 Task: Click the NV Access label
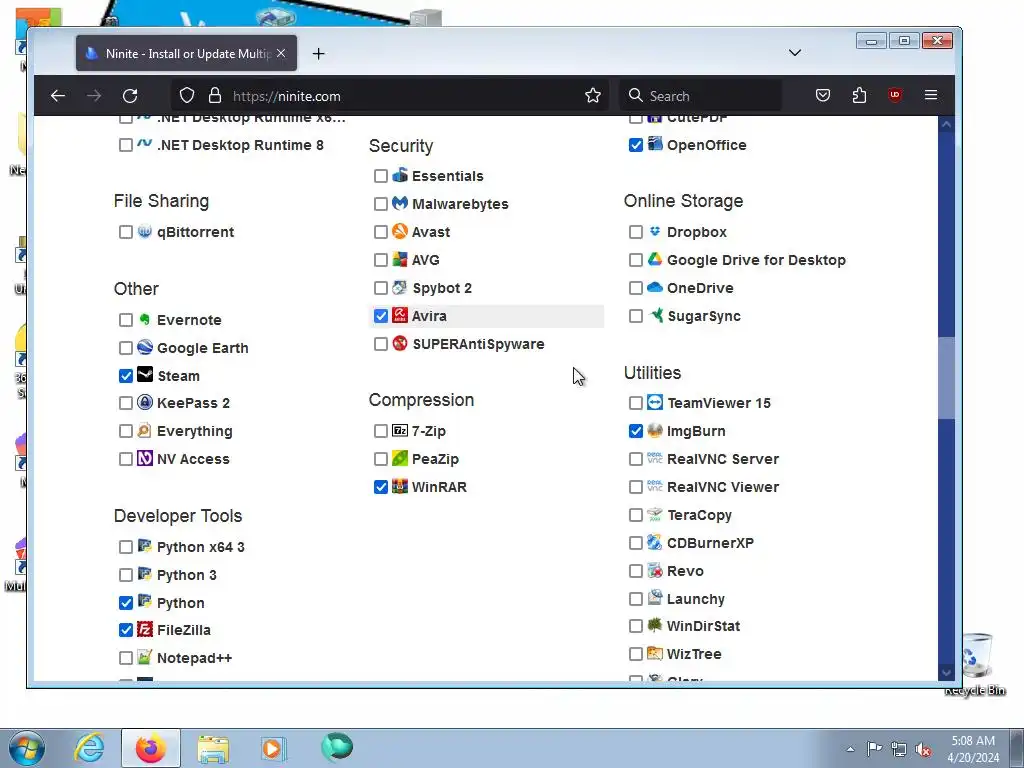193,459
